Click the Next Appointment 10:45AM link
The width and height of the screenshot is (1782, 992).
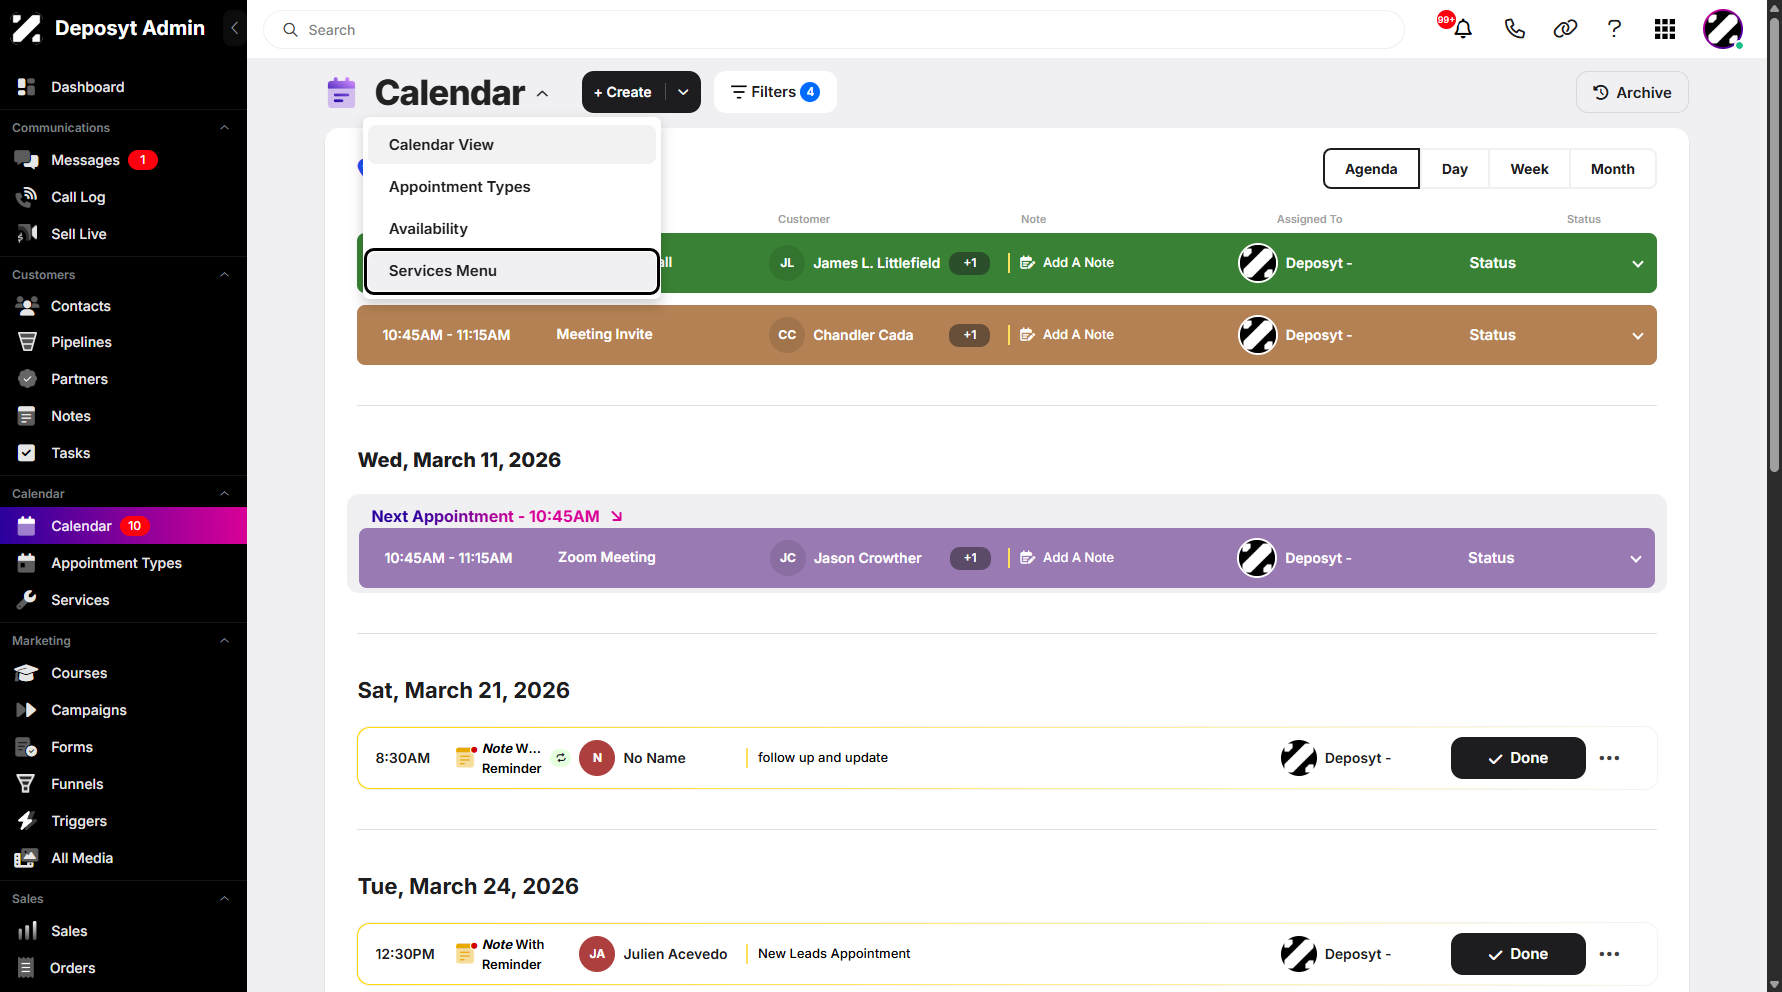pyautogui.click(x=497, y=516)
